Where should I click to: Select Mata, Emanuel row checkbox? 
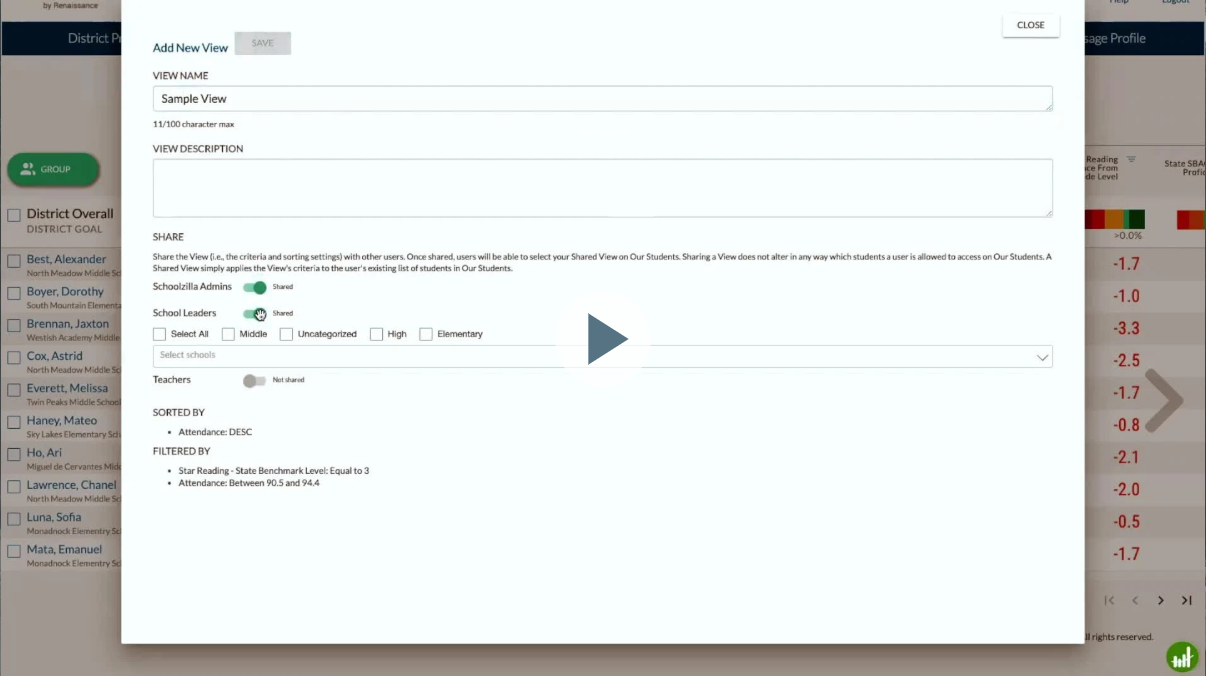(x=14, y=551)
